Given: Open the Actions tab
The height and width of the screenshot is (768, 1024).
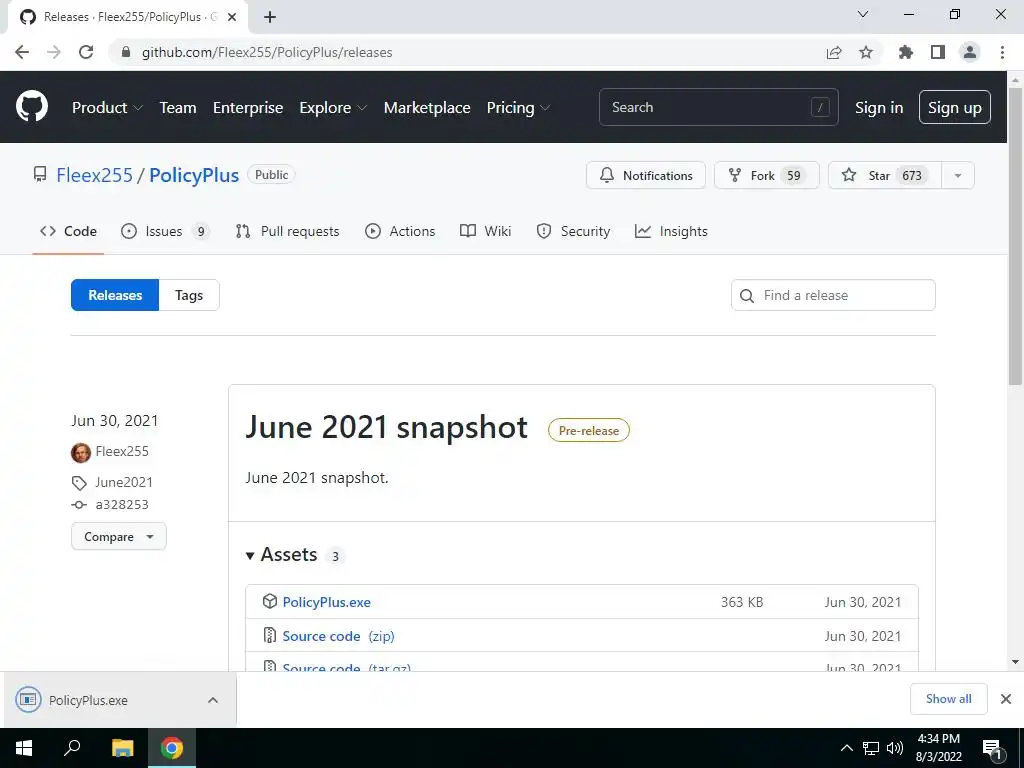Looking at the screenshot, I should [400, 231].
